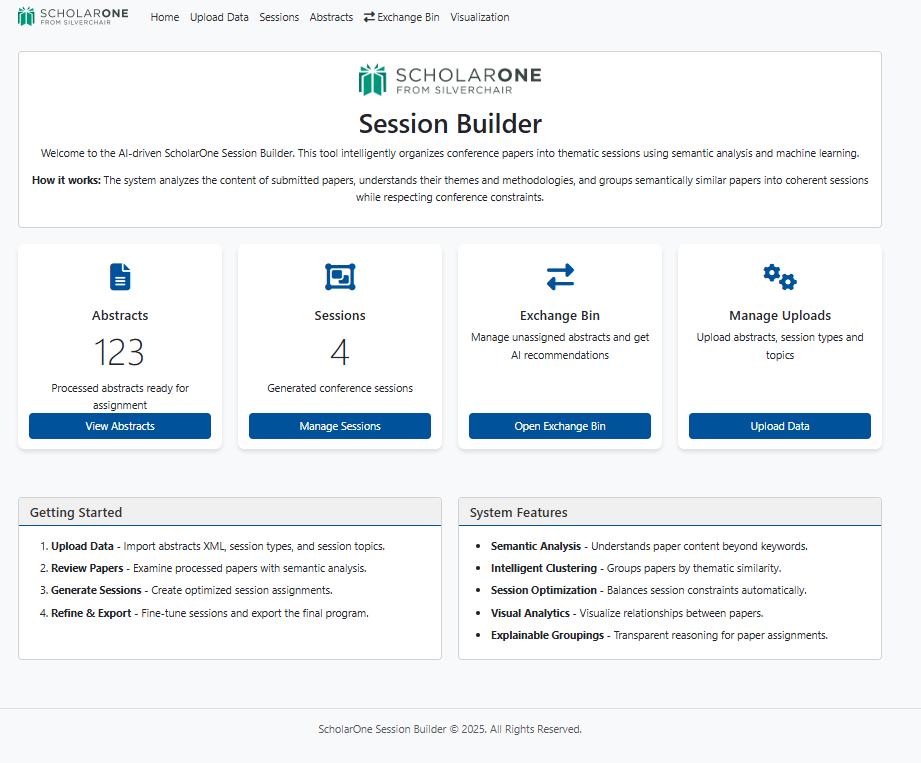Click the Session Builder heading
The height and width of the screenshot is (763, 921).
(x=450, y=124)
